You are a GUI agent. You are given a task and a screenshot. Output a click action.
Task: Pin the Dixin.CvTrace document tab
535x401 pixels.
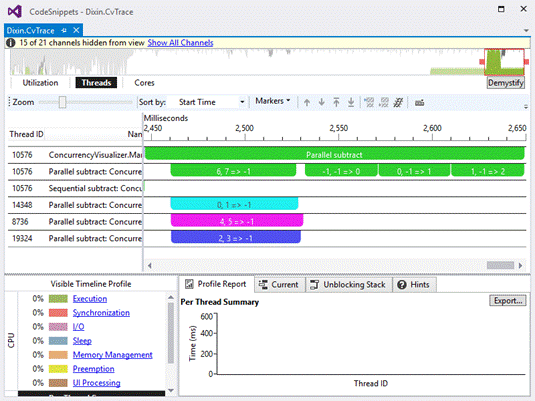coord(64,31)
